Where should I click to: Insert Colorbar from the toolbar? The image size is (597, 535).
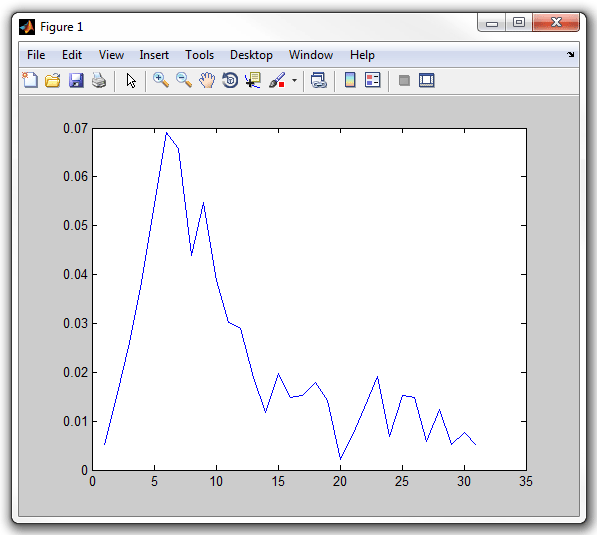(350, 80)
